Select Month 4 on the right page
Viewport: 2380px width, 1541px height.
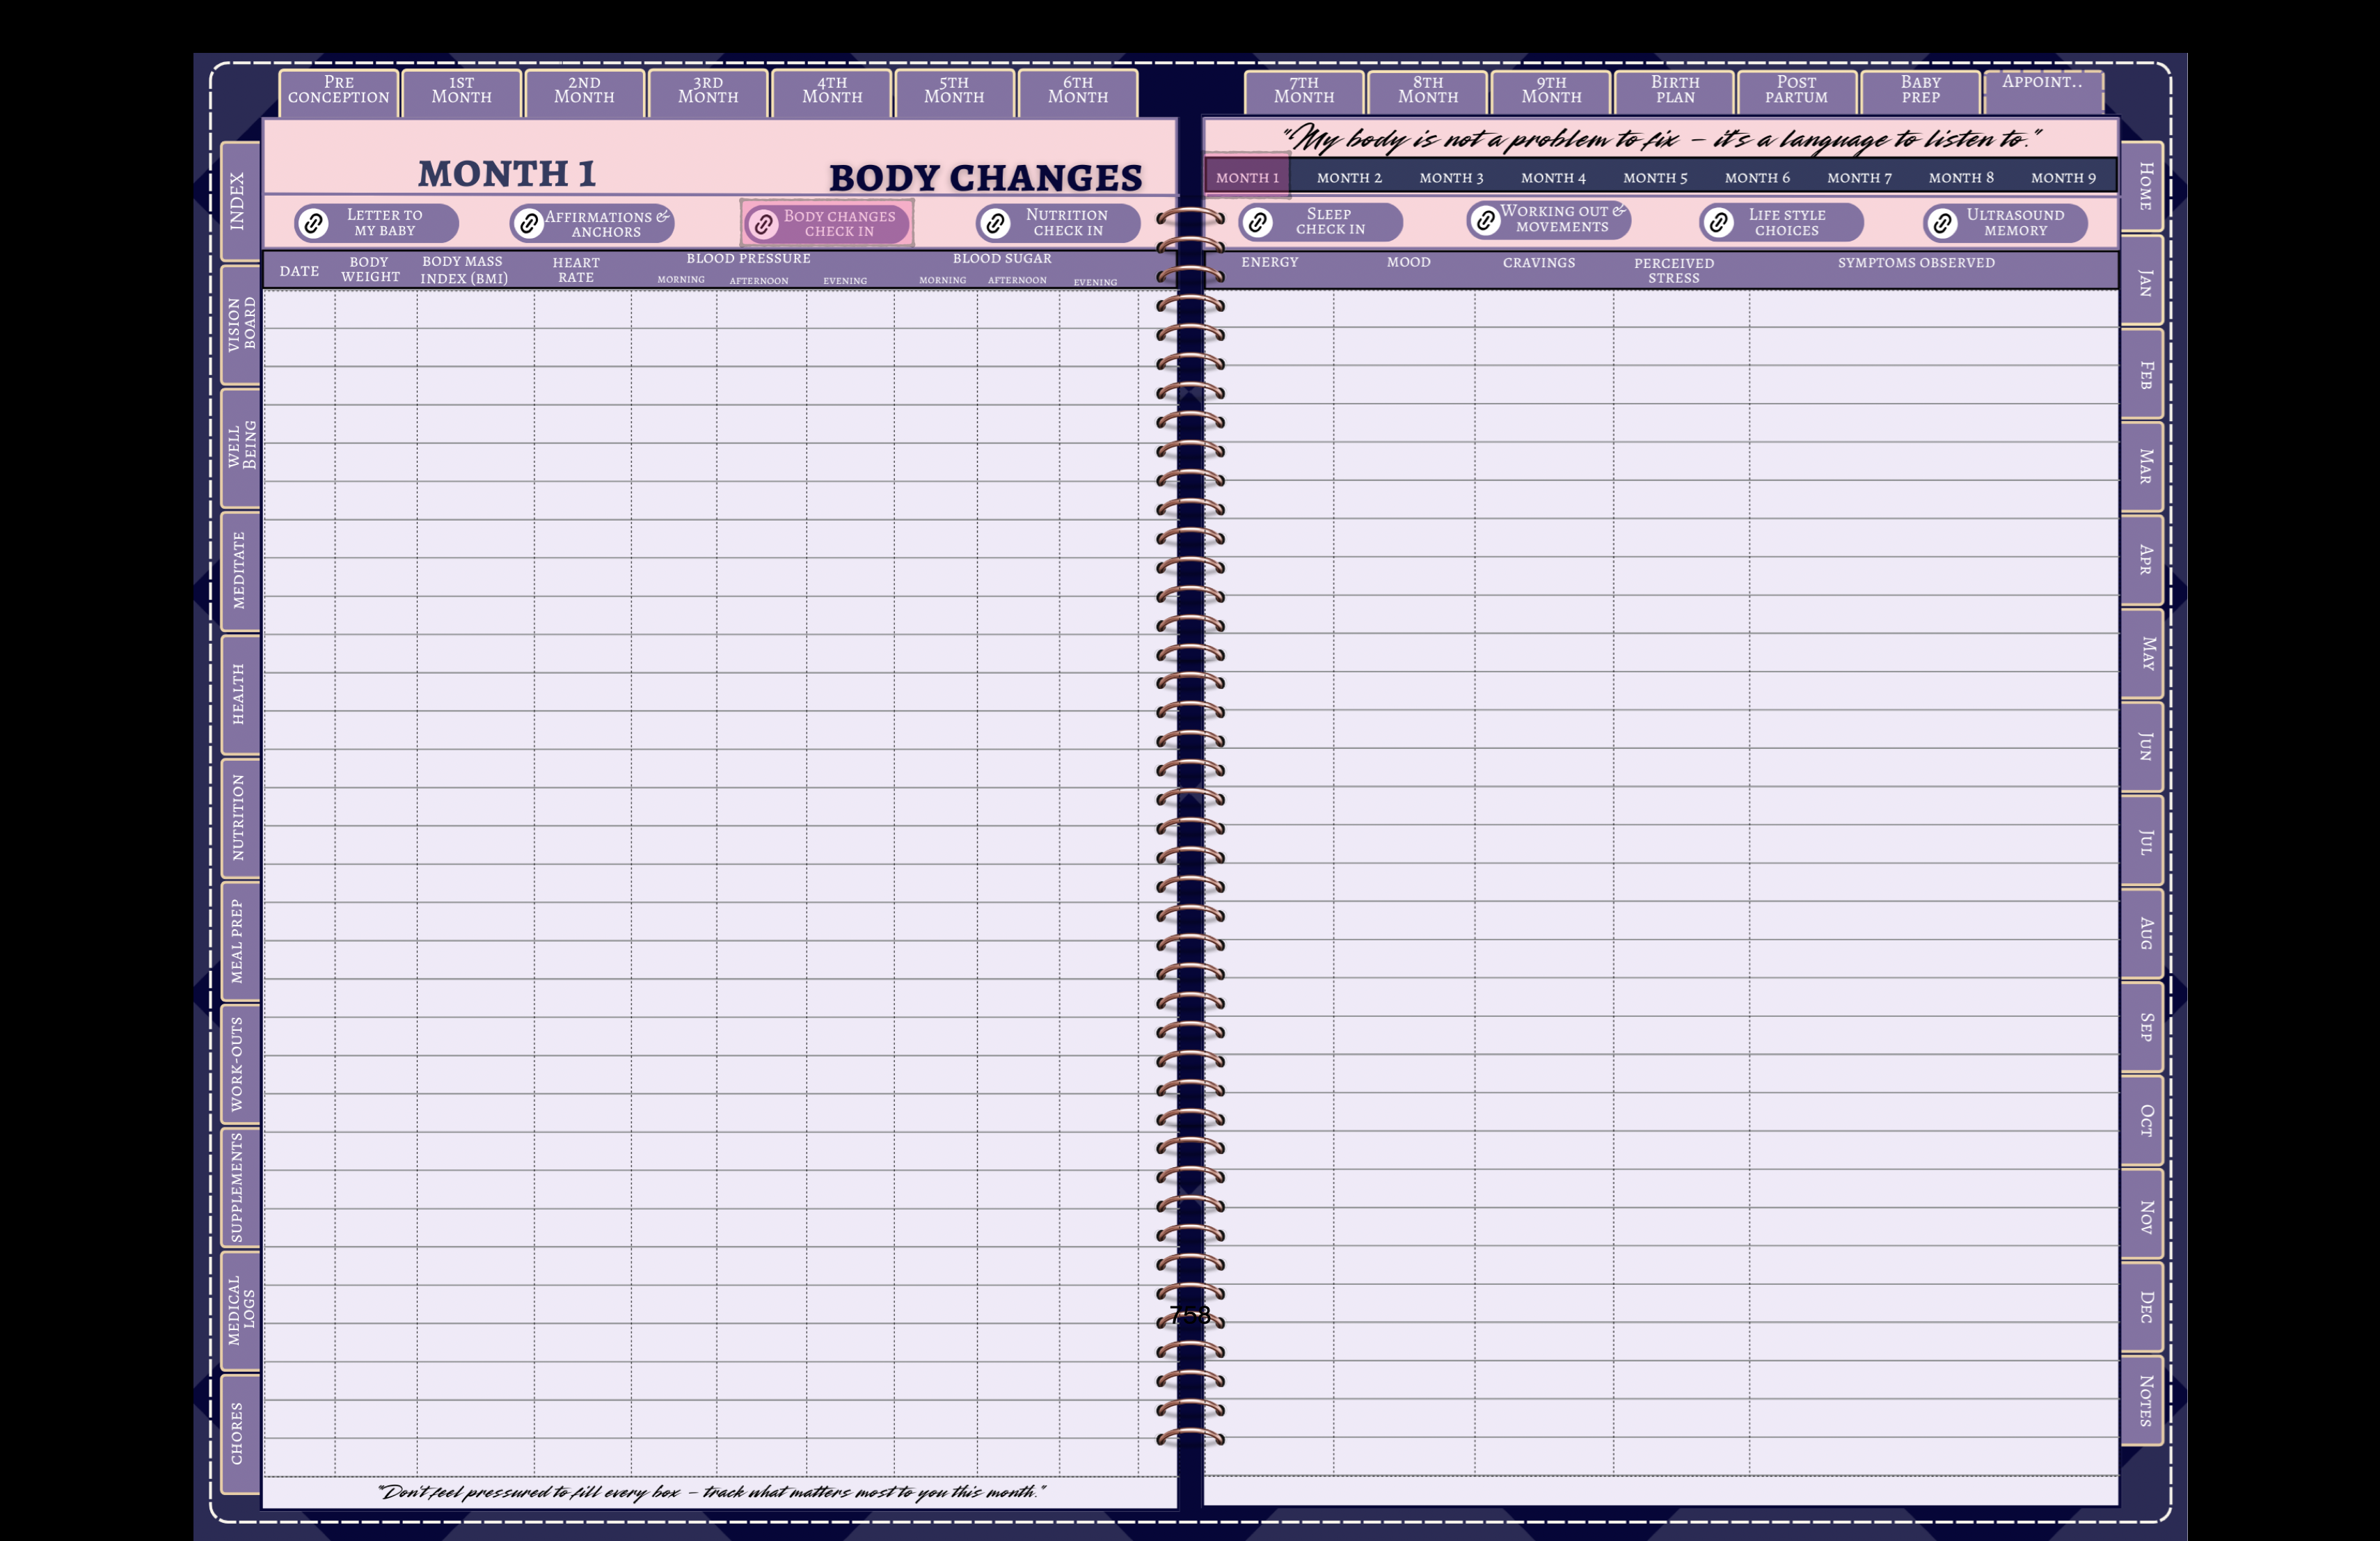point(1555,177)
